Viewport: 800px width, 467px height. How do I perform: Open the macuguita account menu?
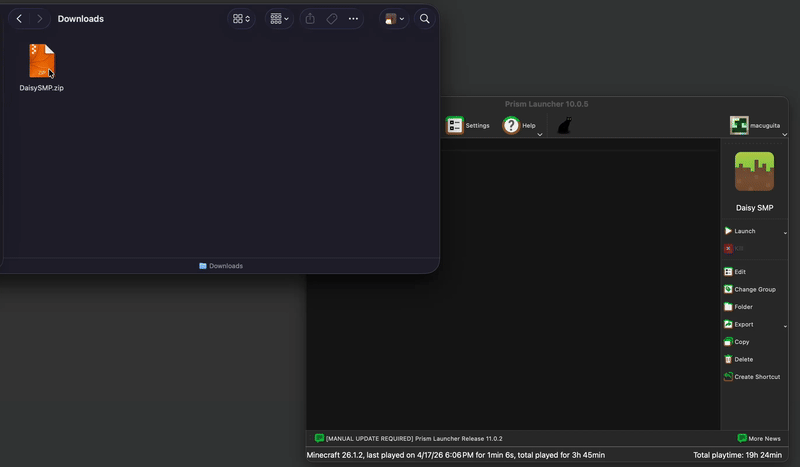pyautogui.click(x=755, y=126)
